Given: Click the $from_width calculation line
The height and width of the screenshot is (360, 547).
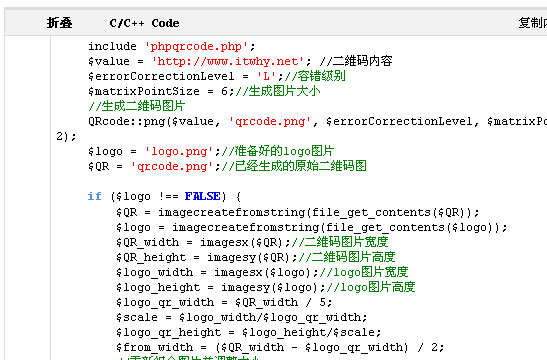Looking at the screenshot, I should pos(280,347).
